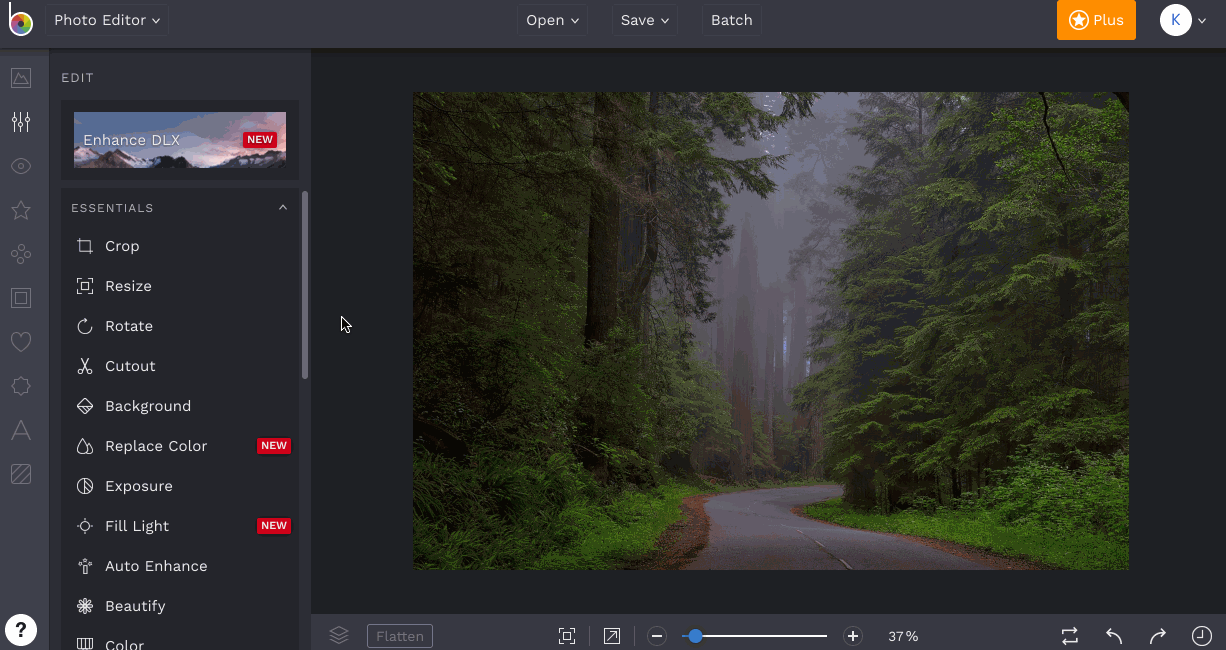
Task: Click the zoom in plus icon
Action: pos(853,636)
